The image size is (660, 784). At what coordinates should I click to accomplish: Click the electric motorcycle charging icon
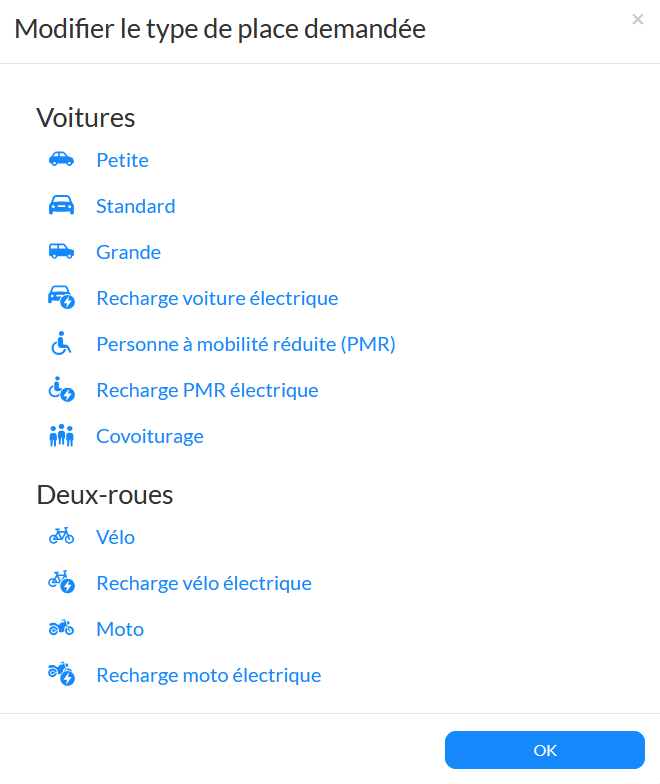pyautogui.click(x=61, y=674)
